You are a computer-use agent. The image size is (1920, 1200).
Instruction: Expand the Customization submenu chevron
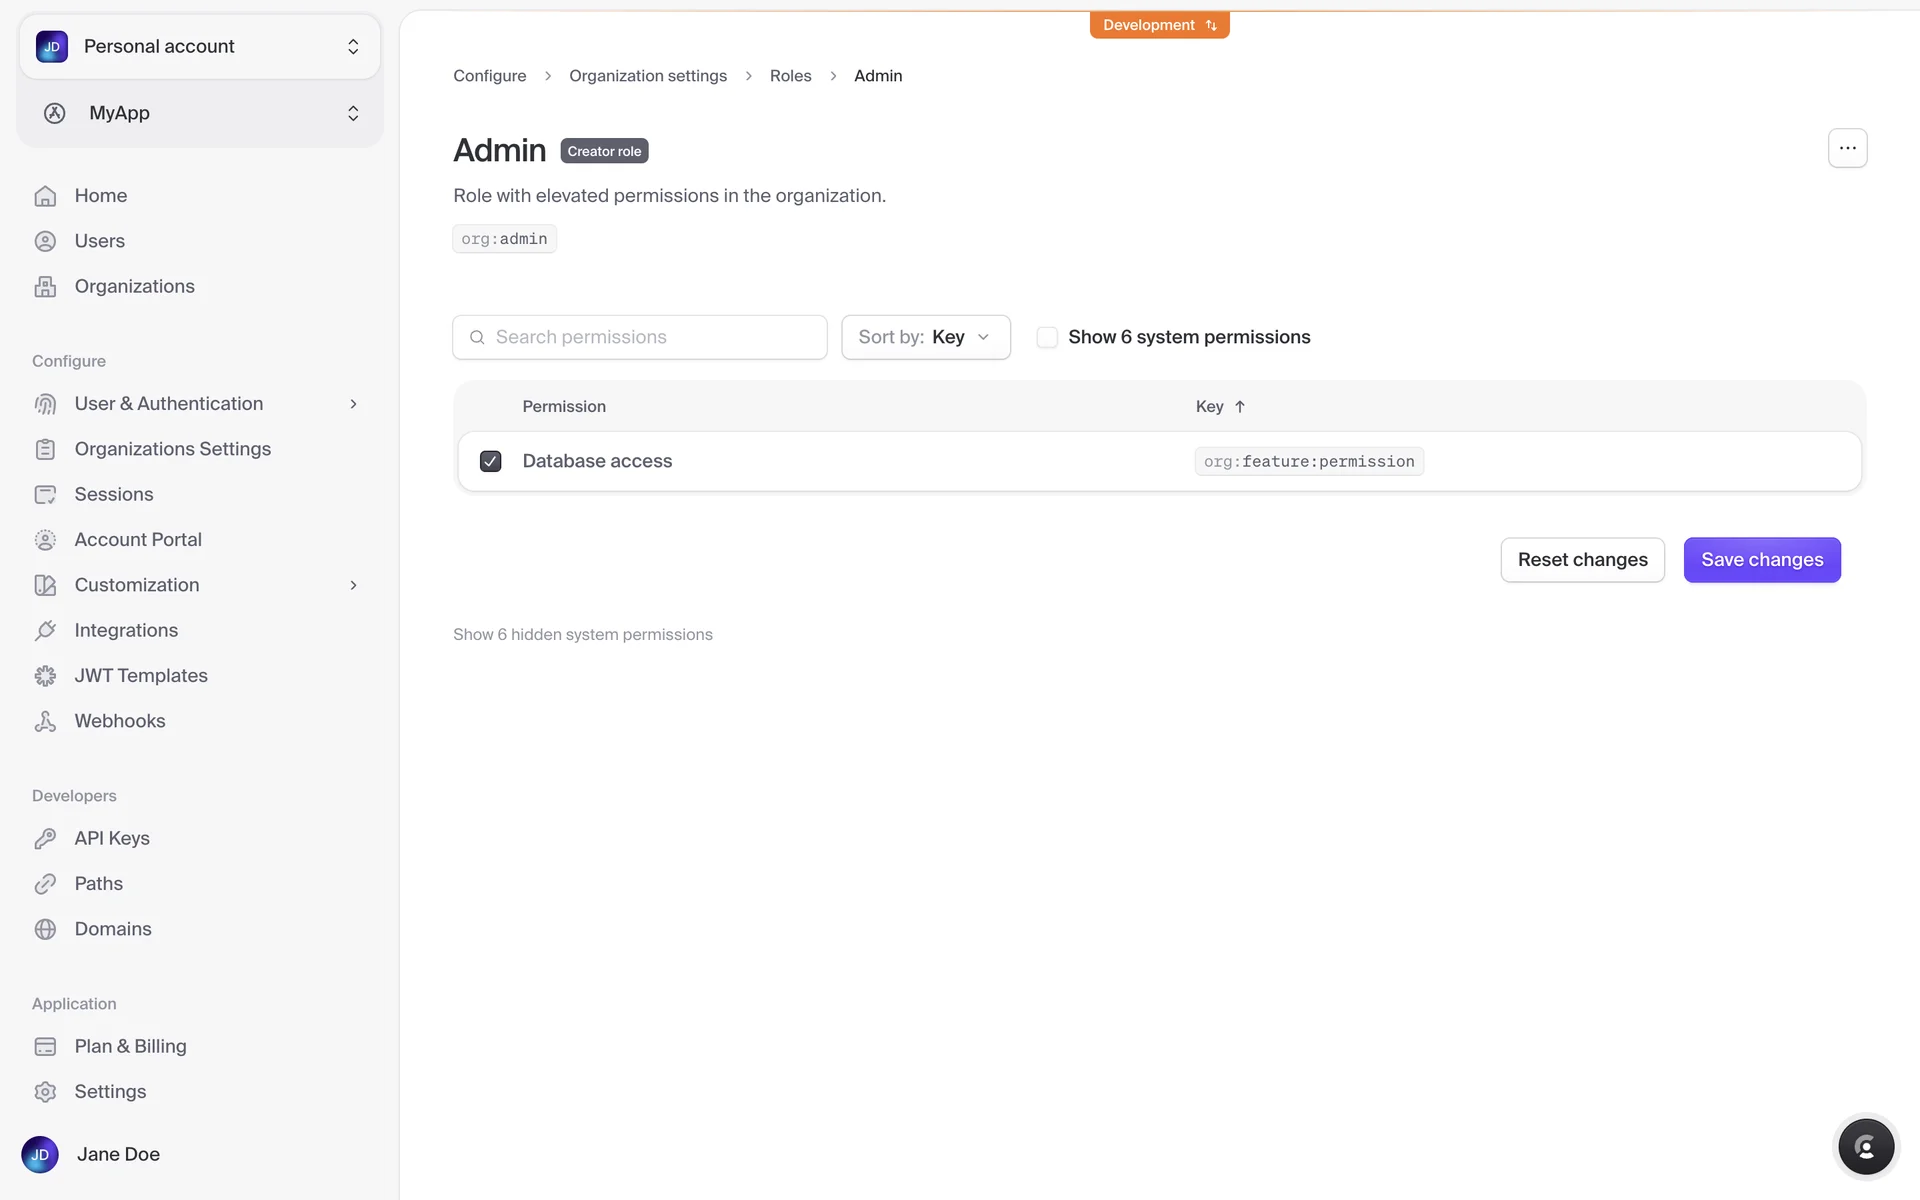pyautogui.click(x=353, y=585)
